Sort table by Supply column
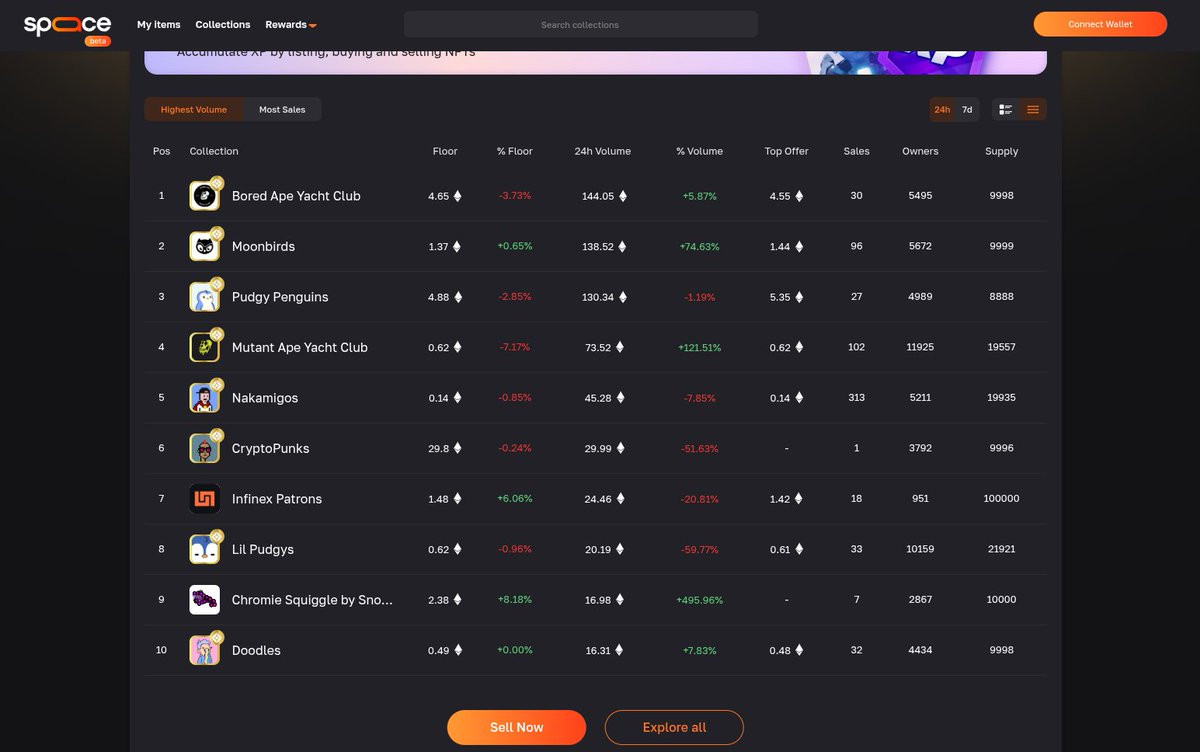 [1001, 151]
